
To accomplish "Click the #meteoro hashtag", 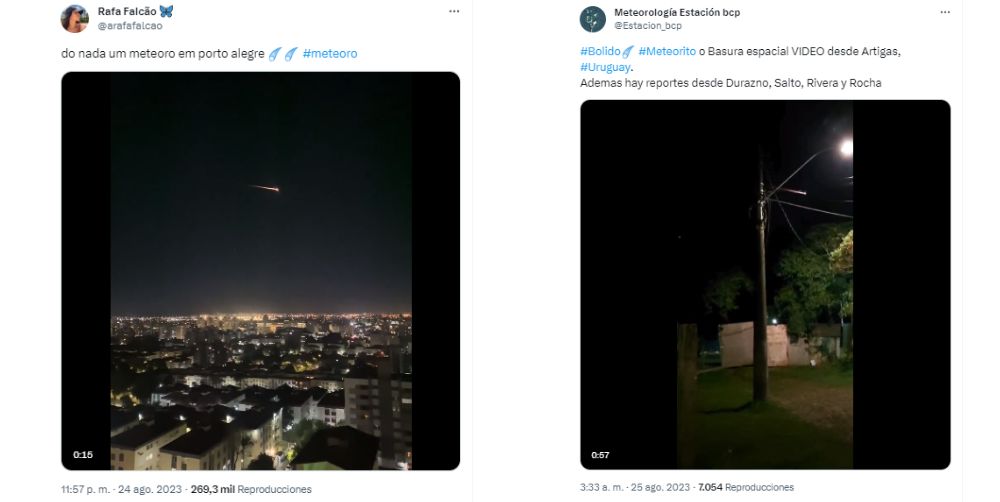I will [x=329, y=53].
